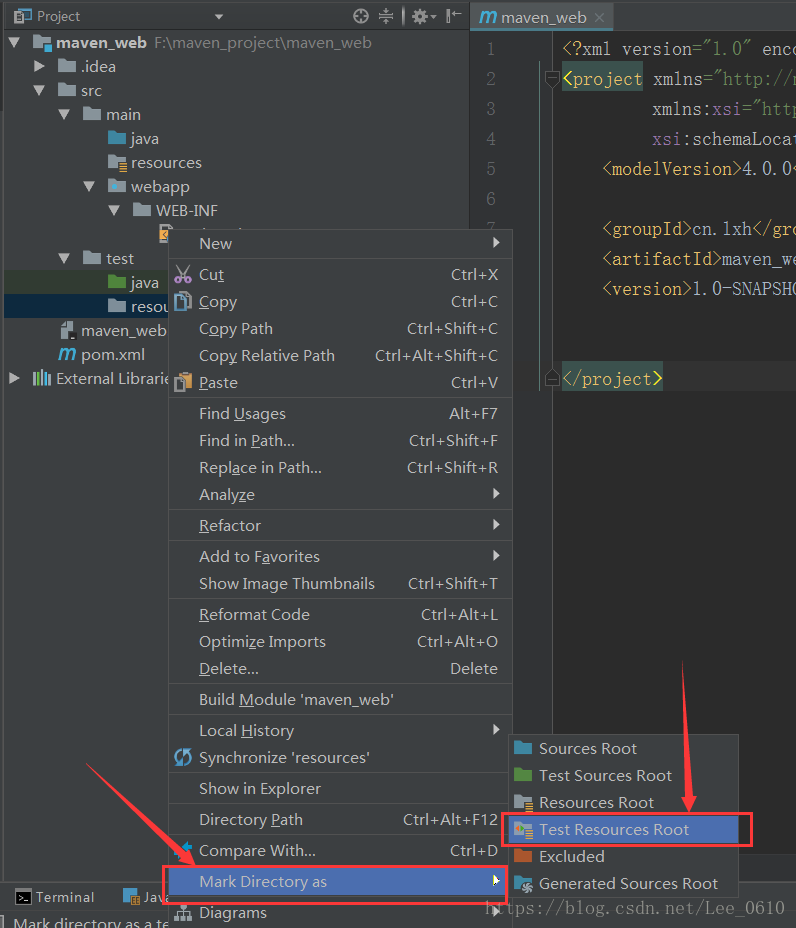Collapse the maven_web project root node
Viewport: 796px width, 928px height.
point(15,43)
